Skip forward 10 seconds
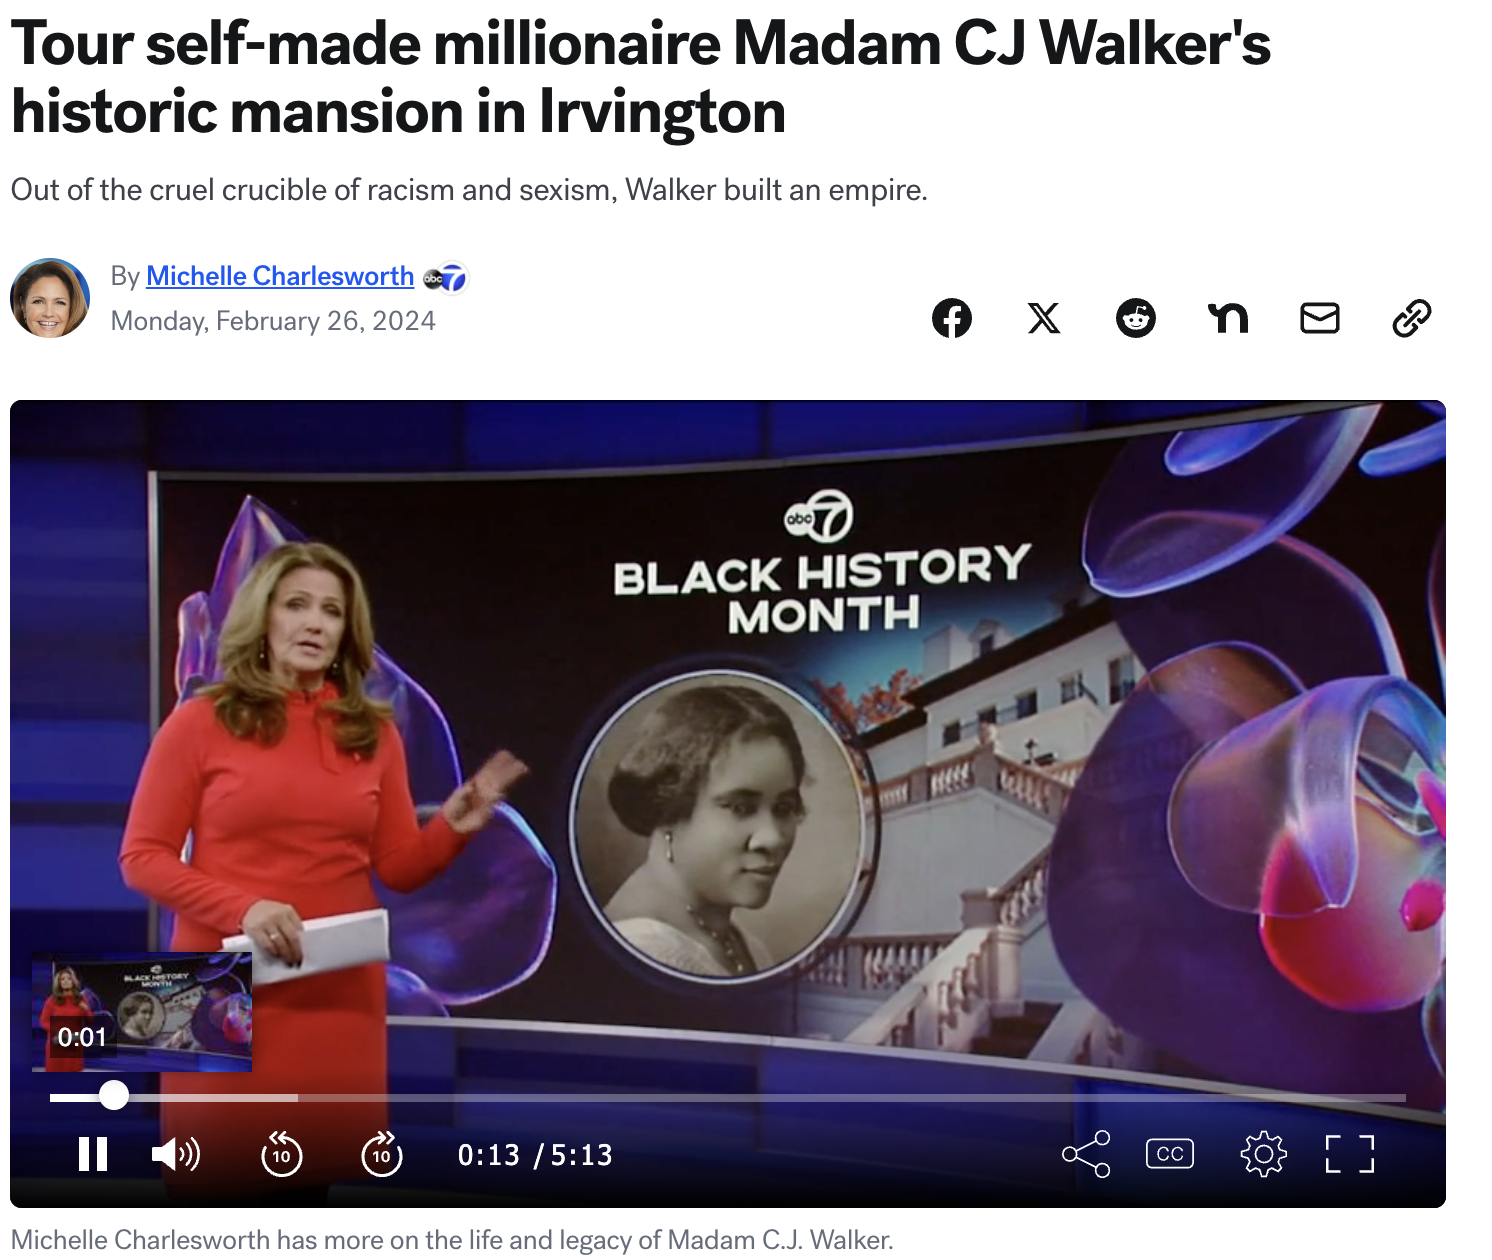The height and width of the screenshot is (1260, 1492). coord(382,1154)
